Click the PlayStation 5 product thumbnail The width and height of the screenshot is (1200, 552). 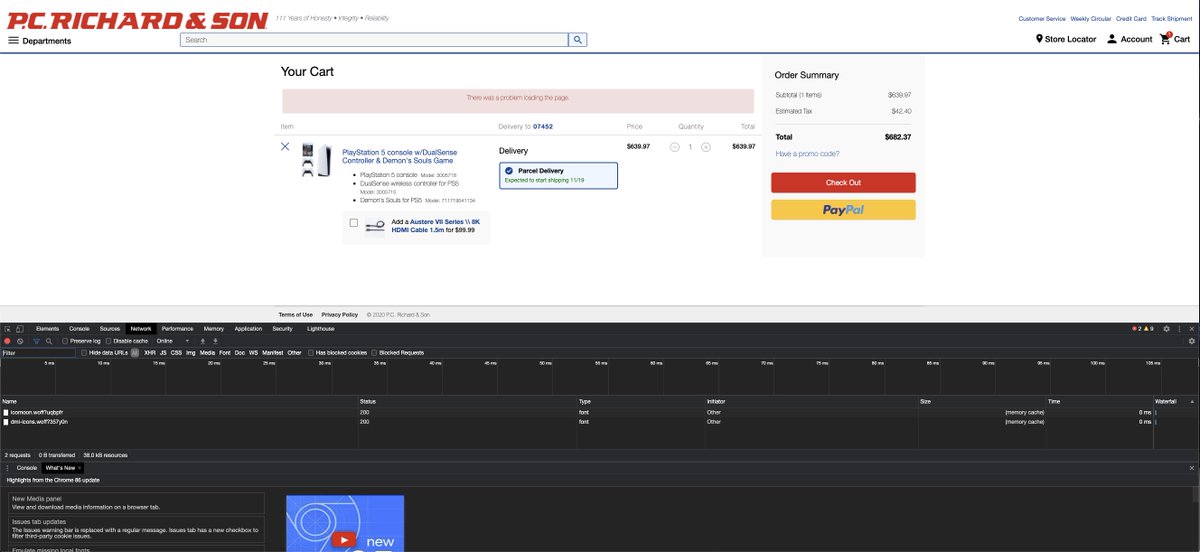316,161
